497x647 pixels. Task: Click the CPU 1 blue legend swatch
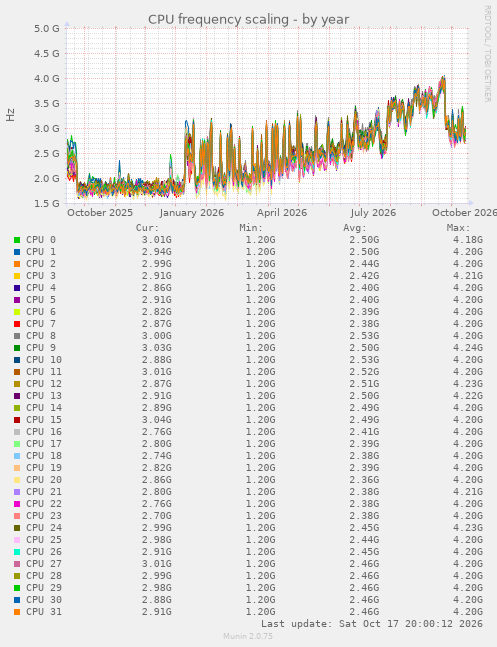tap(17, 252)
